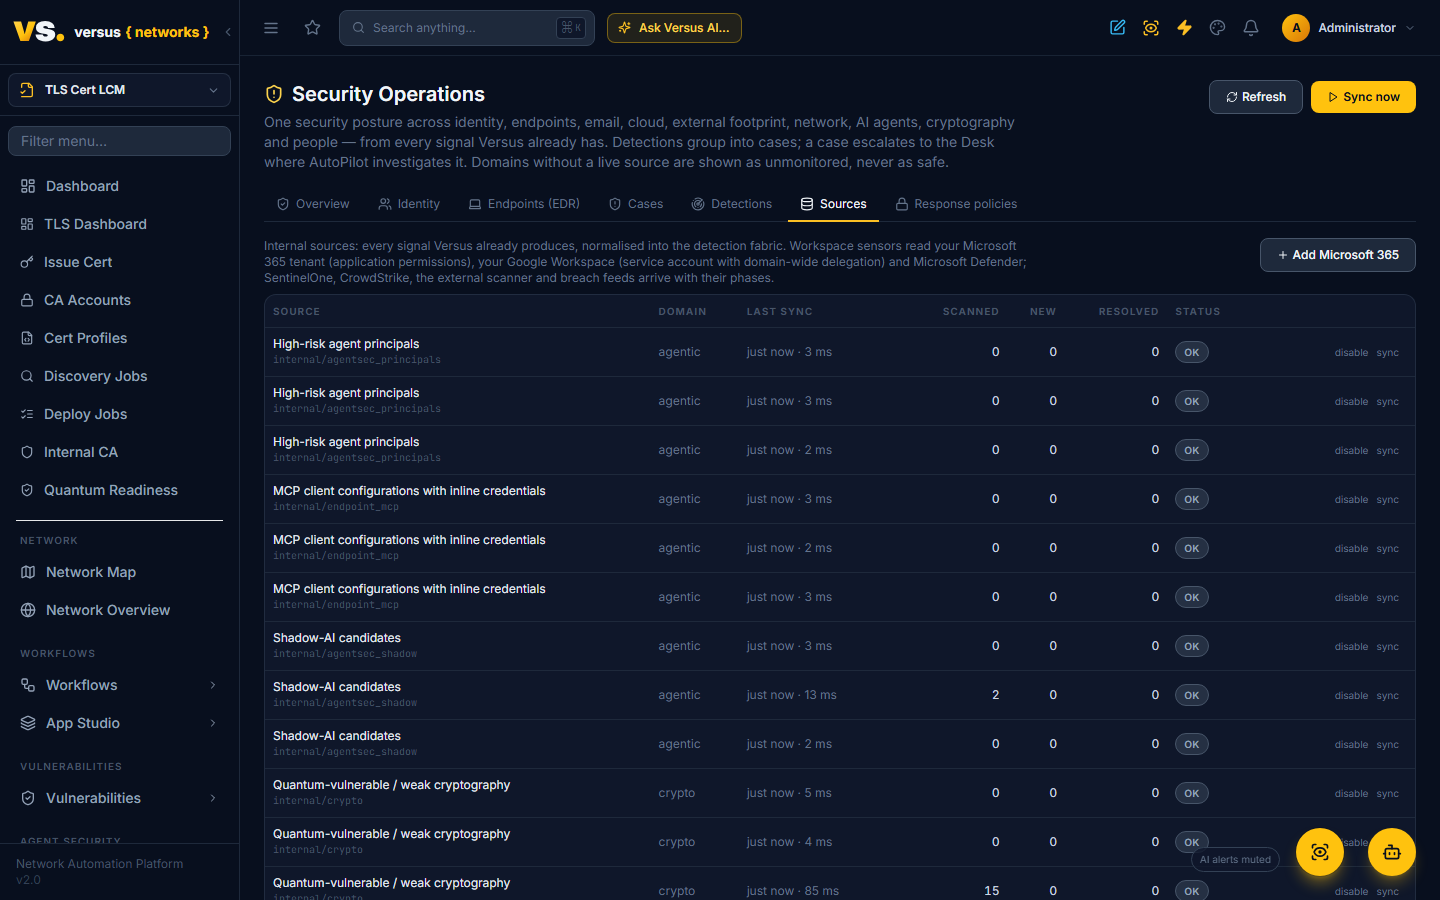
Task: Click the Sync now button
Action: (x=1363, y=97)
